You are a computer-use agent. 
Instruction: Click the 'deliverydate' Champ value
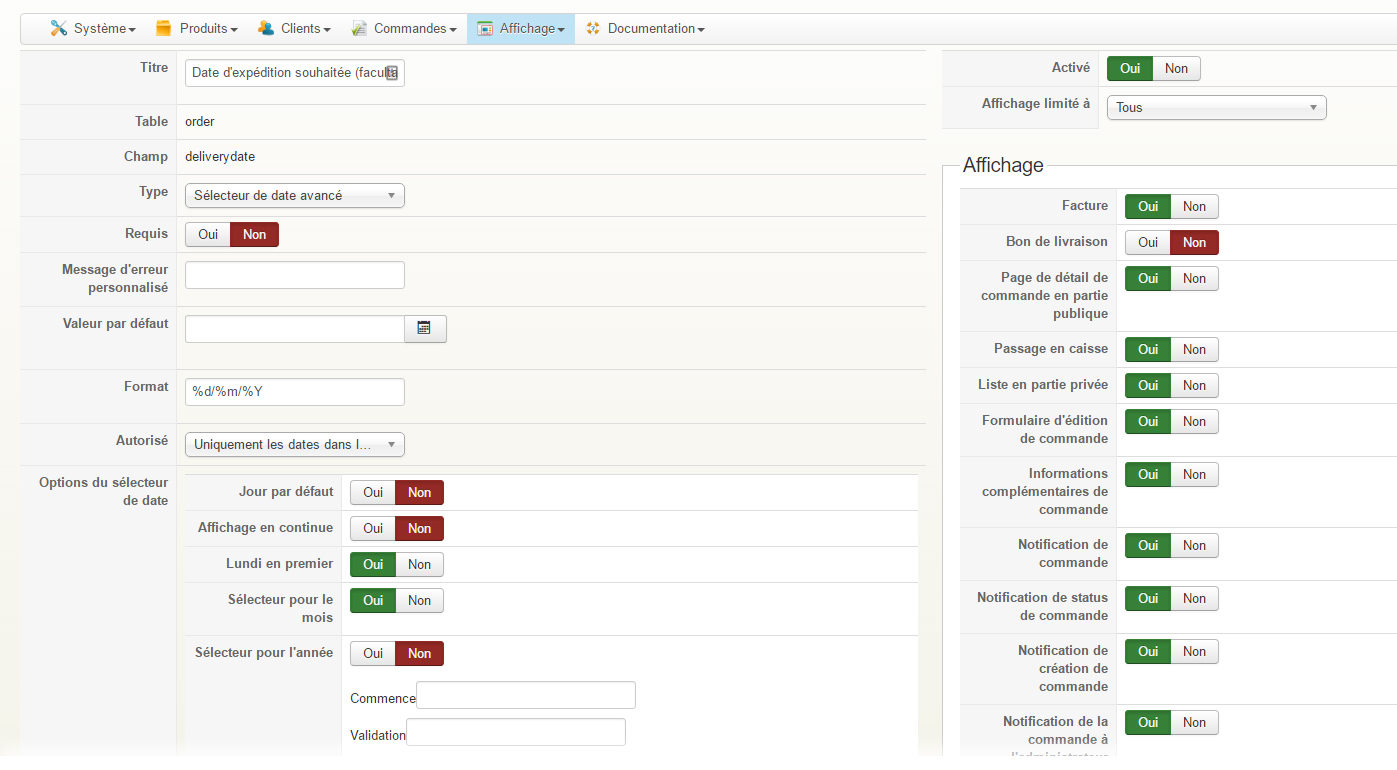220,157
